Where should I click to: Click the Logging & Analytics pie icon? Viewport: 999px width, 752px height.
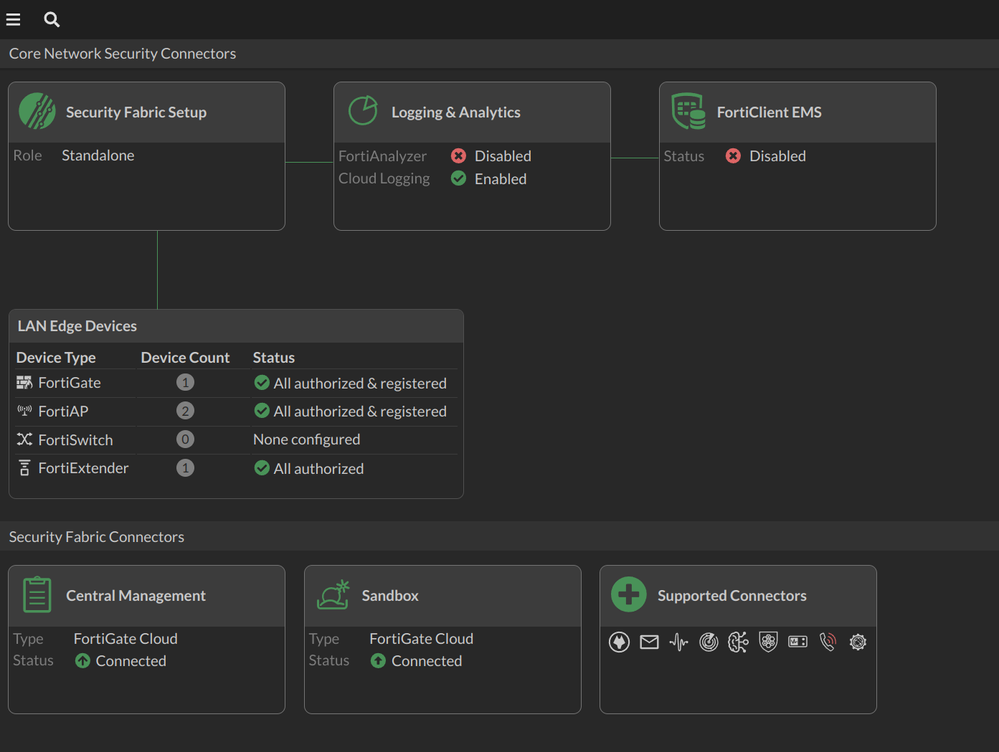coord(362,112)
